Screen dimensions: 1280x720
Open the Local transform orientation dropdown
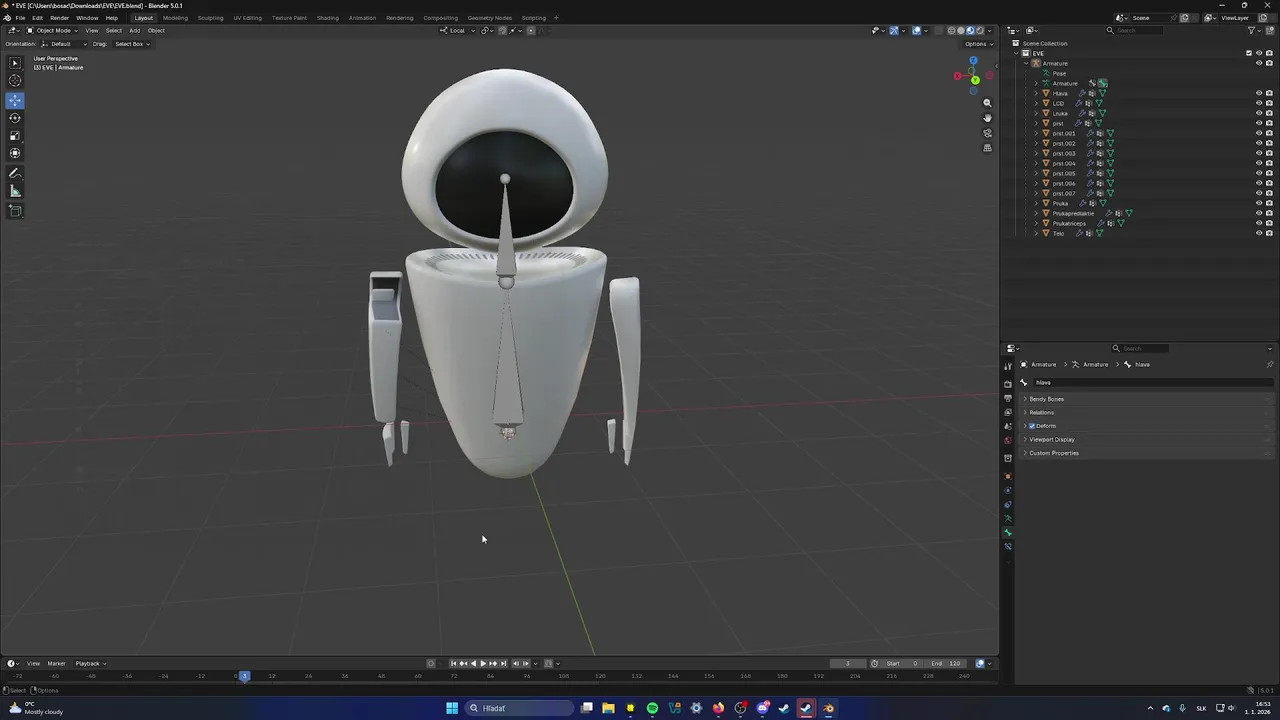pos(457,30)
